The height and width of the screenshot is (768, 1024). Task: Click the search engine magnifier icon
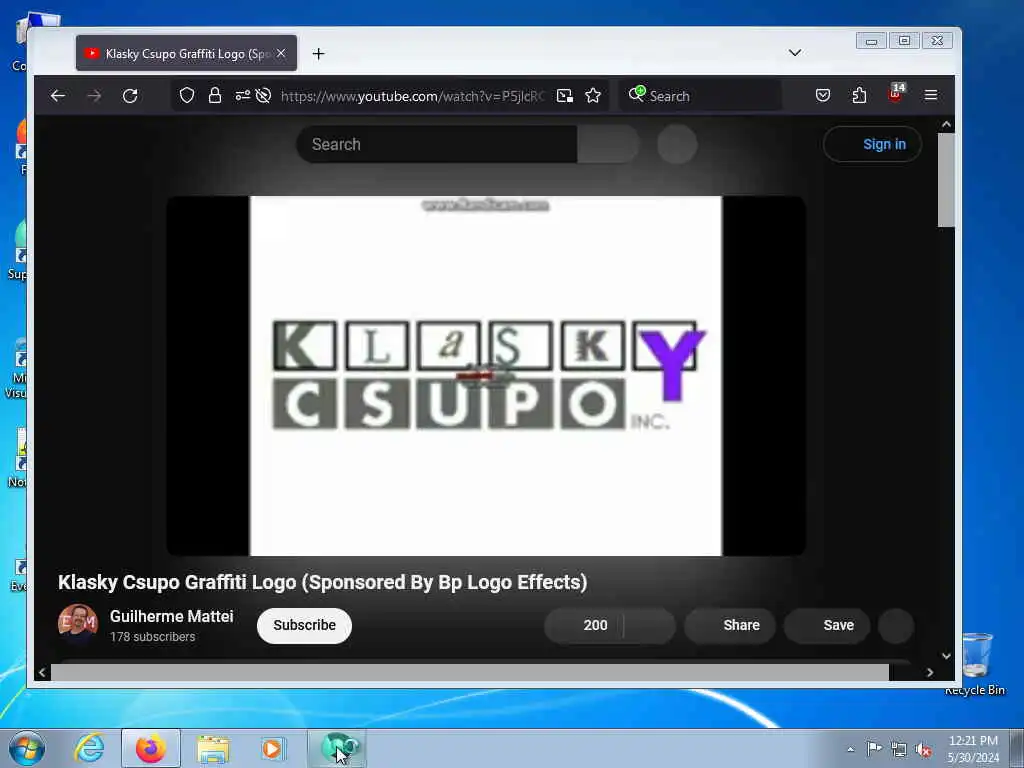coord(637,95)
